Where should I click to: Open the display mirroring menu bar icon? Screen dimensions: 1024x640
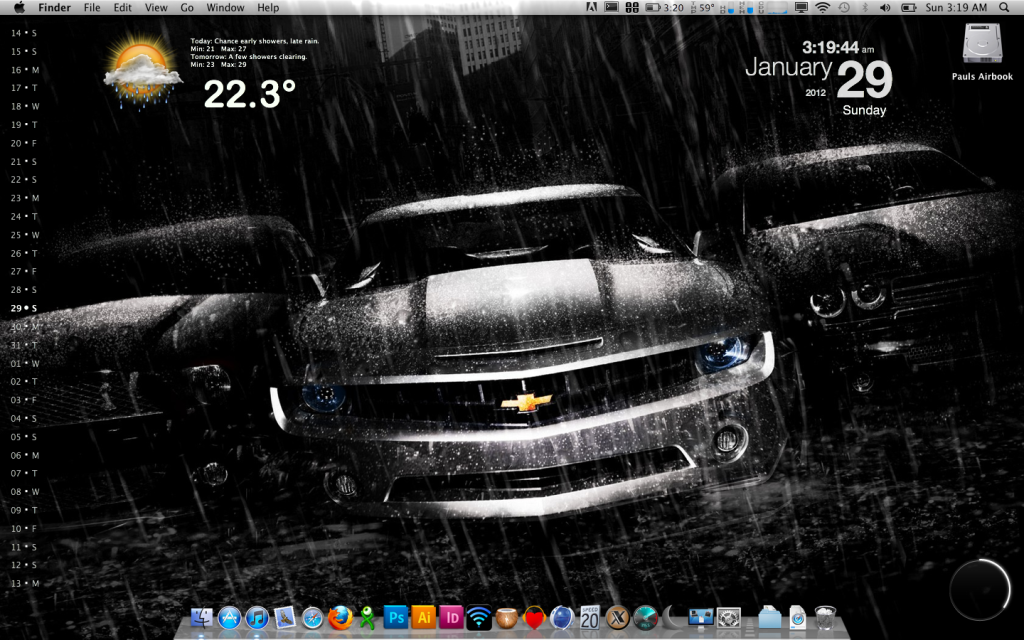click(801, 7)
